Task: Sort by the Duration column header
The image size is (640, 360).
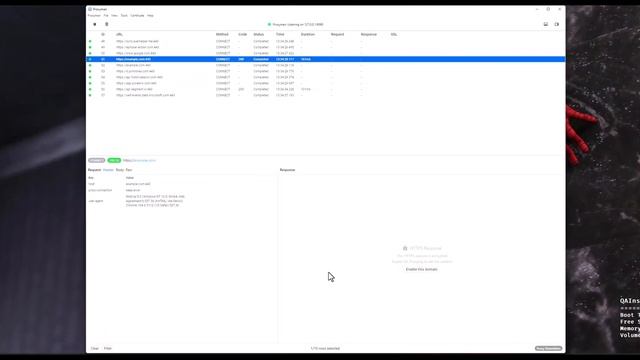Action: tap(308, 35)
